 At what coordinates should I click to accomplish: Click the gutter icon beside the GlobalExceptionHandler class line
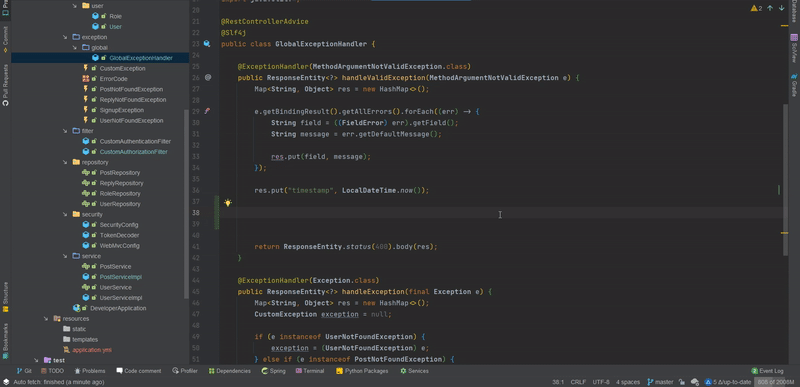pos(207,44)
